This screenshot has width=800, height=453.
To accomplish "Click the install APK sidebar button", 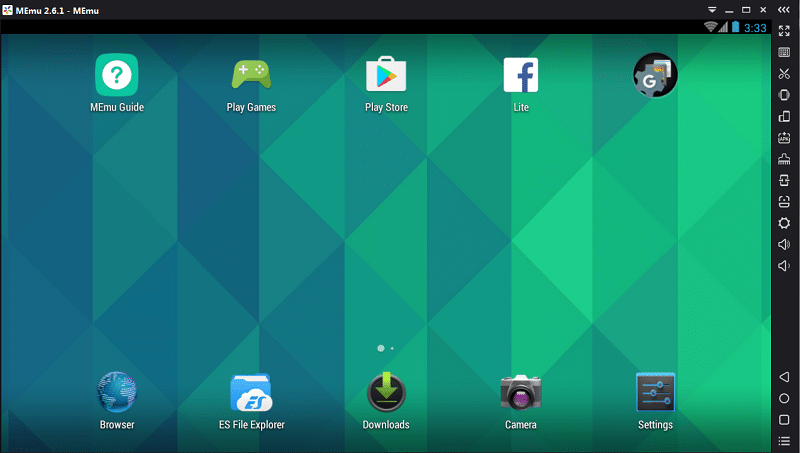I will (784, 138).
